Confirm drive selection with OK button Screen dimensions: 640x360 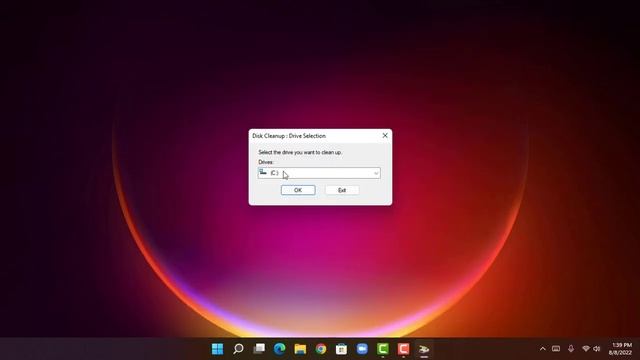point(298,190)
